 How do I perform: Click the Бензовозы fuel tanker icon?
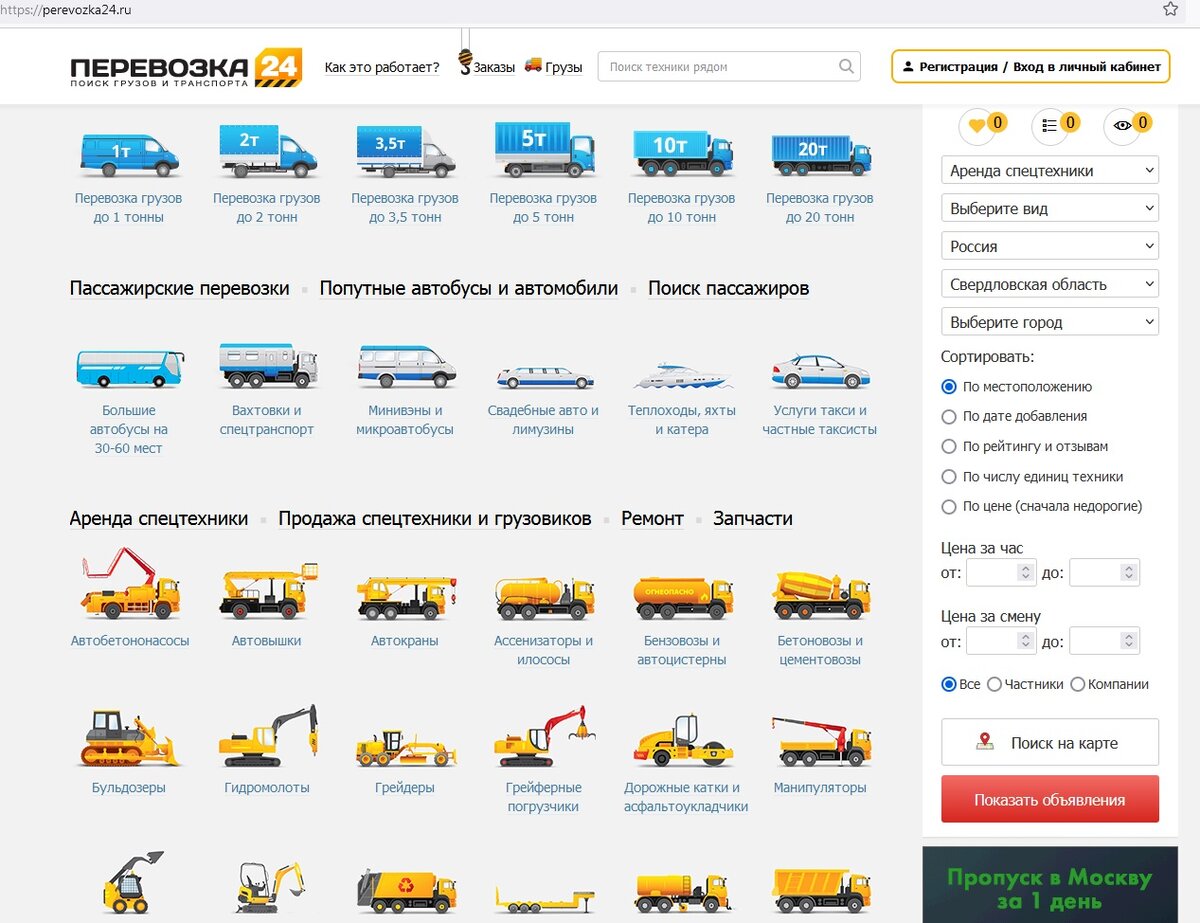click(x=682, y=597)
